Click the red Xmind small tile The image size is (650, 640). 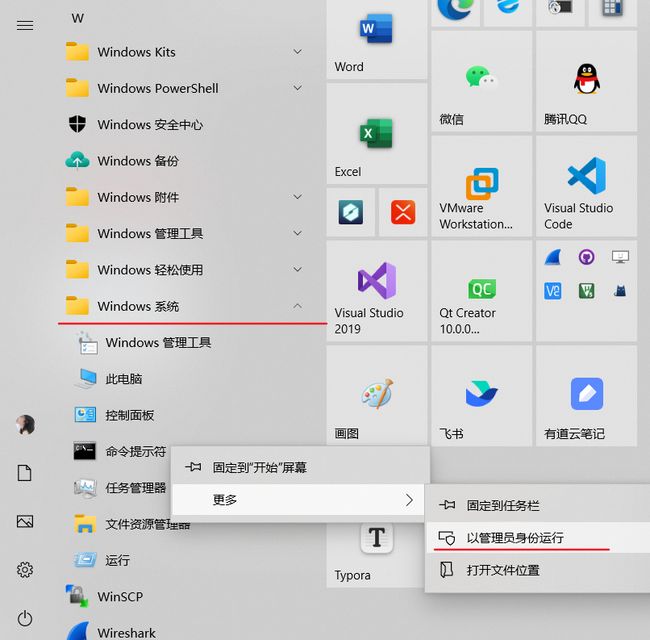pyautogui.click(x=403, y=212)
